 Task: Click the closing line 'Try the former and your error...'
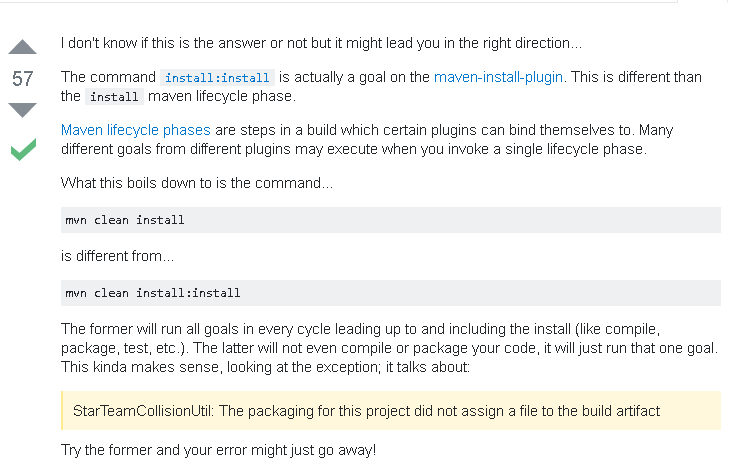(x=218, y=450)
